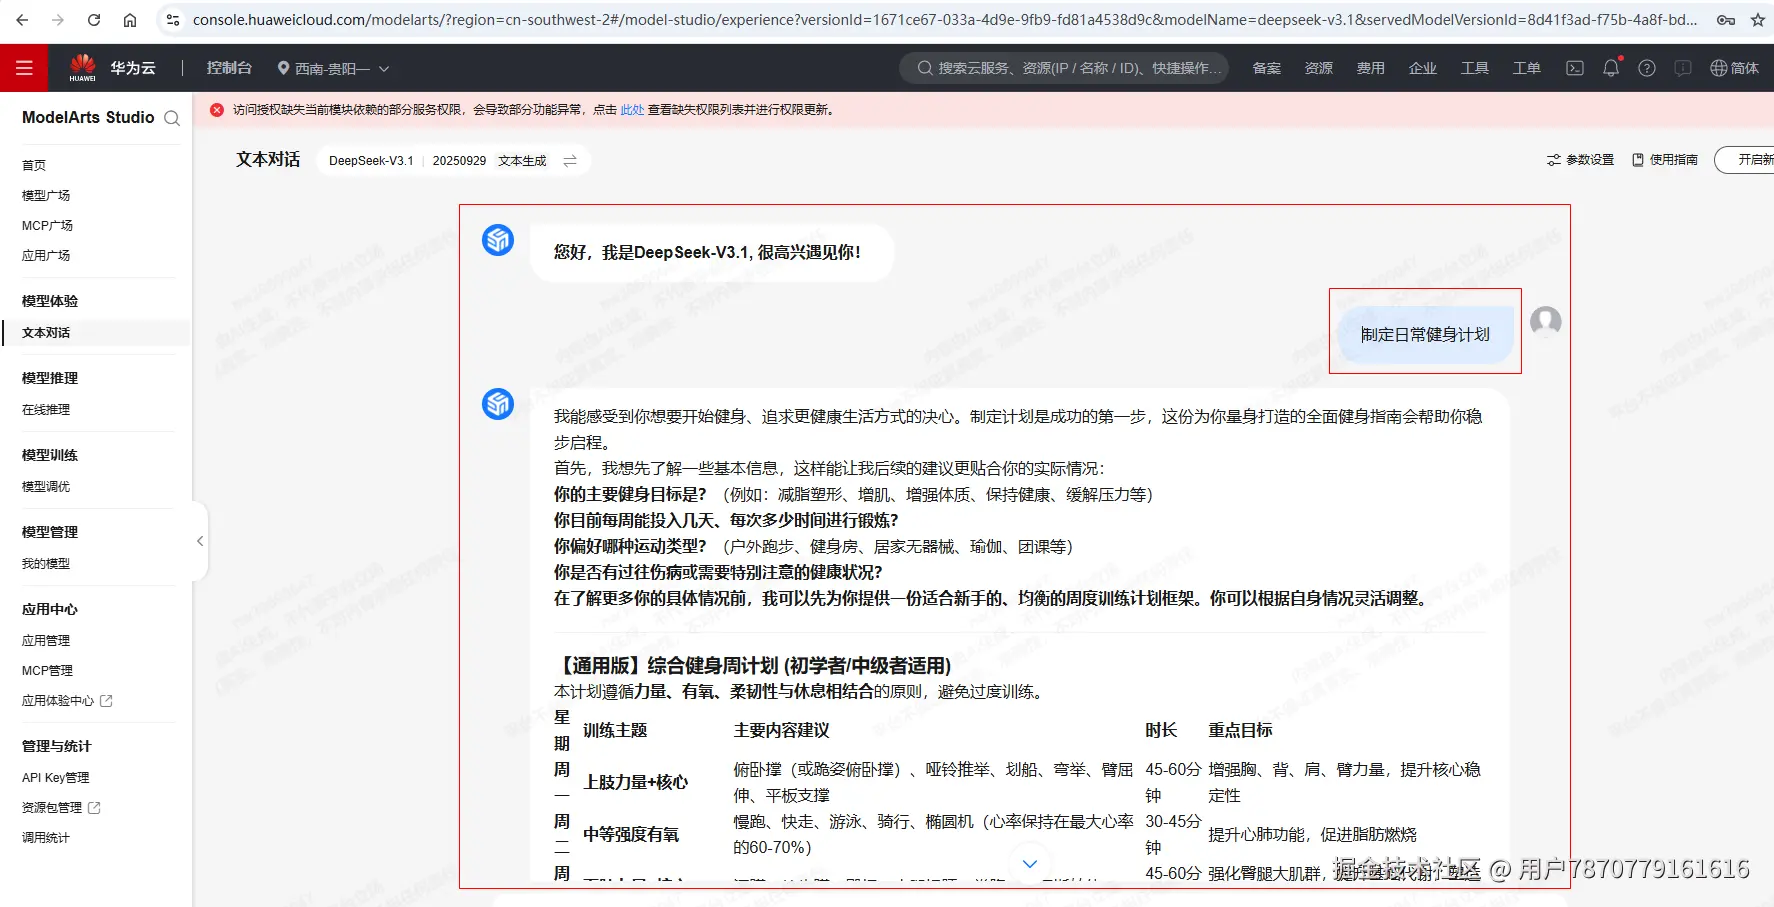This screenshot has height=907, width=1774.
Task: Open API Key管理 in the sidebar
Action: coord(56,777)
